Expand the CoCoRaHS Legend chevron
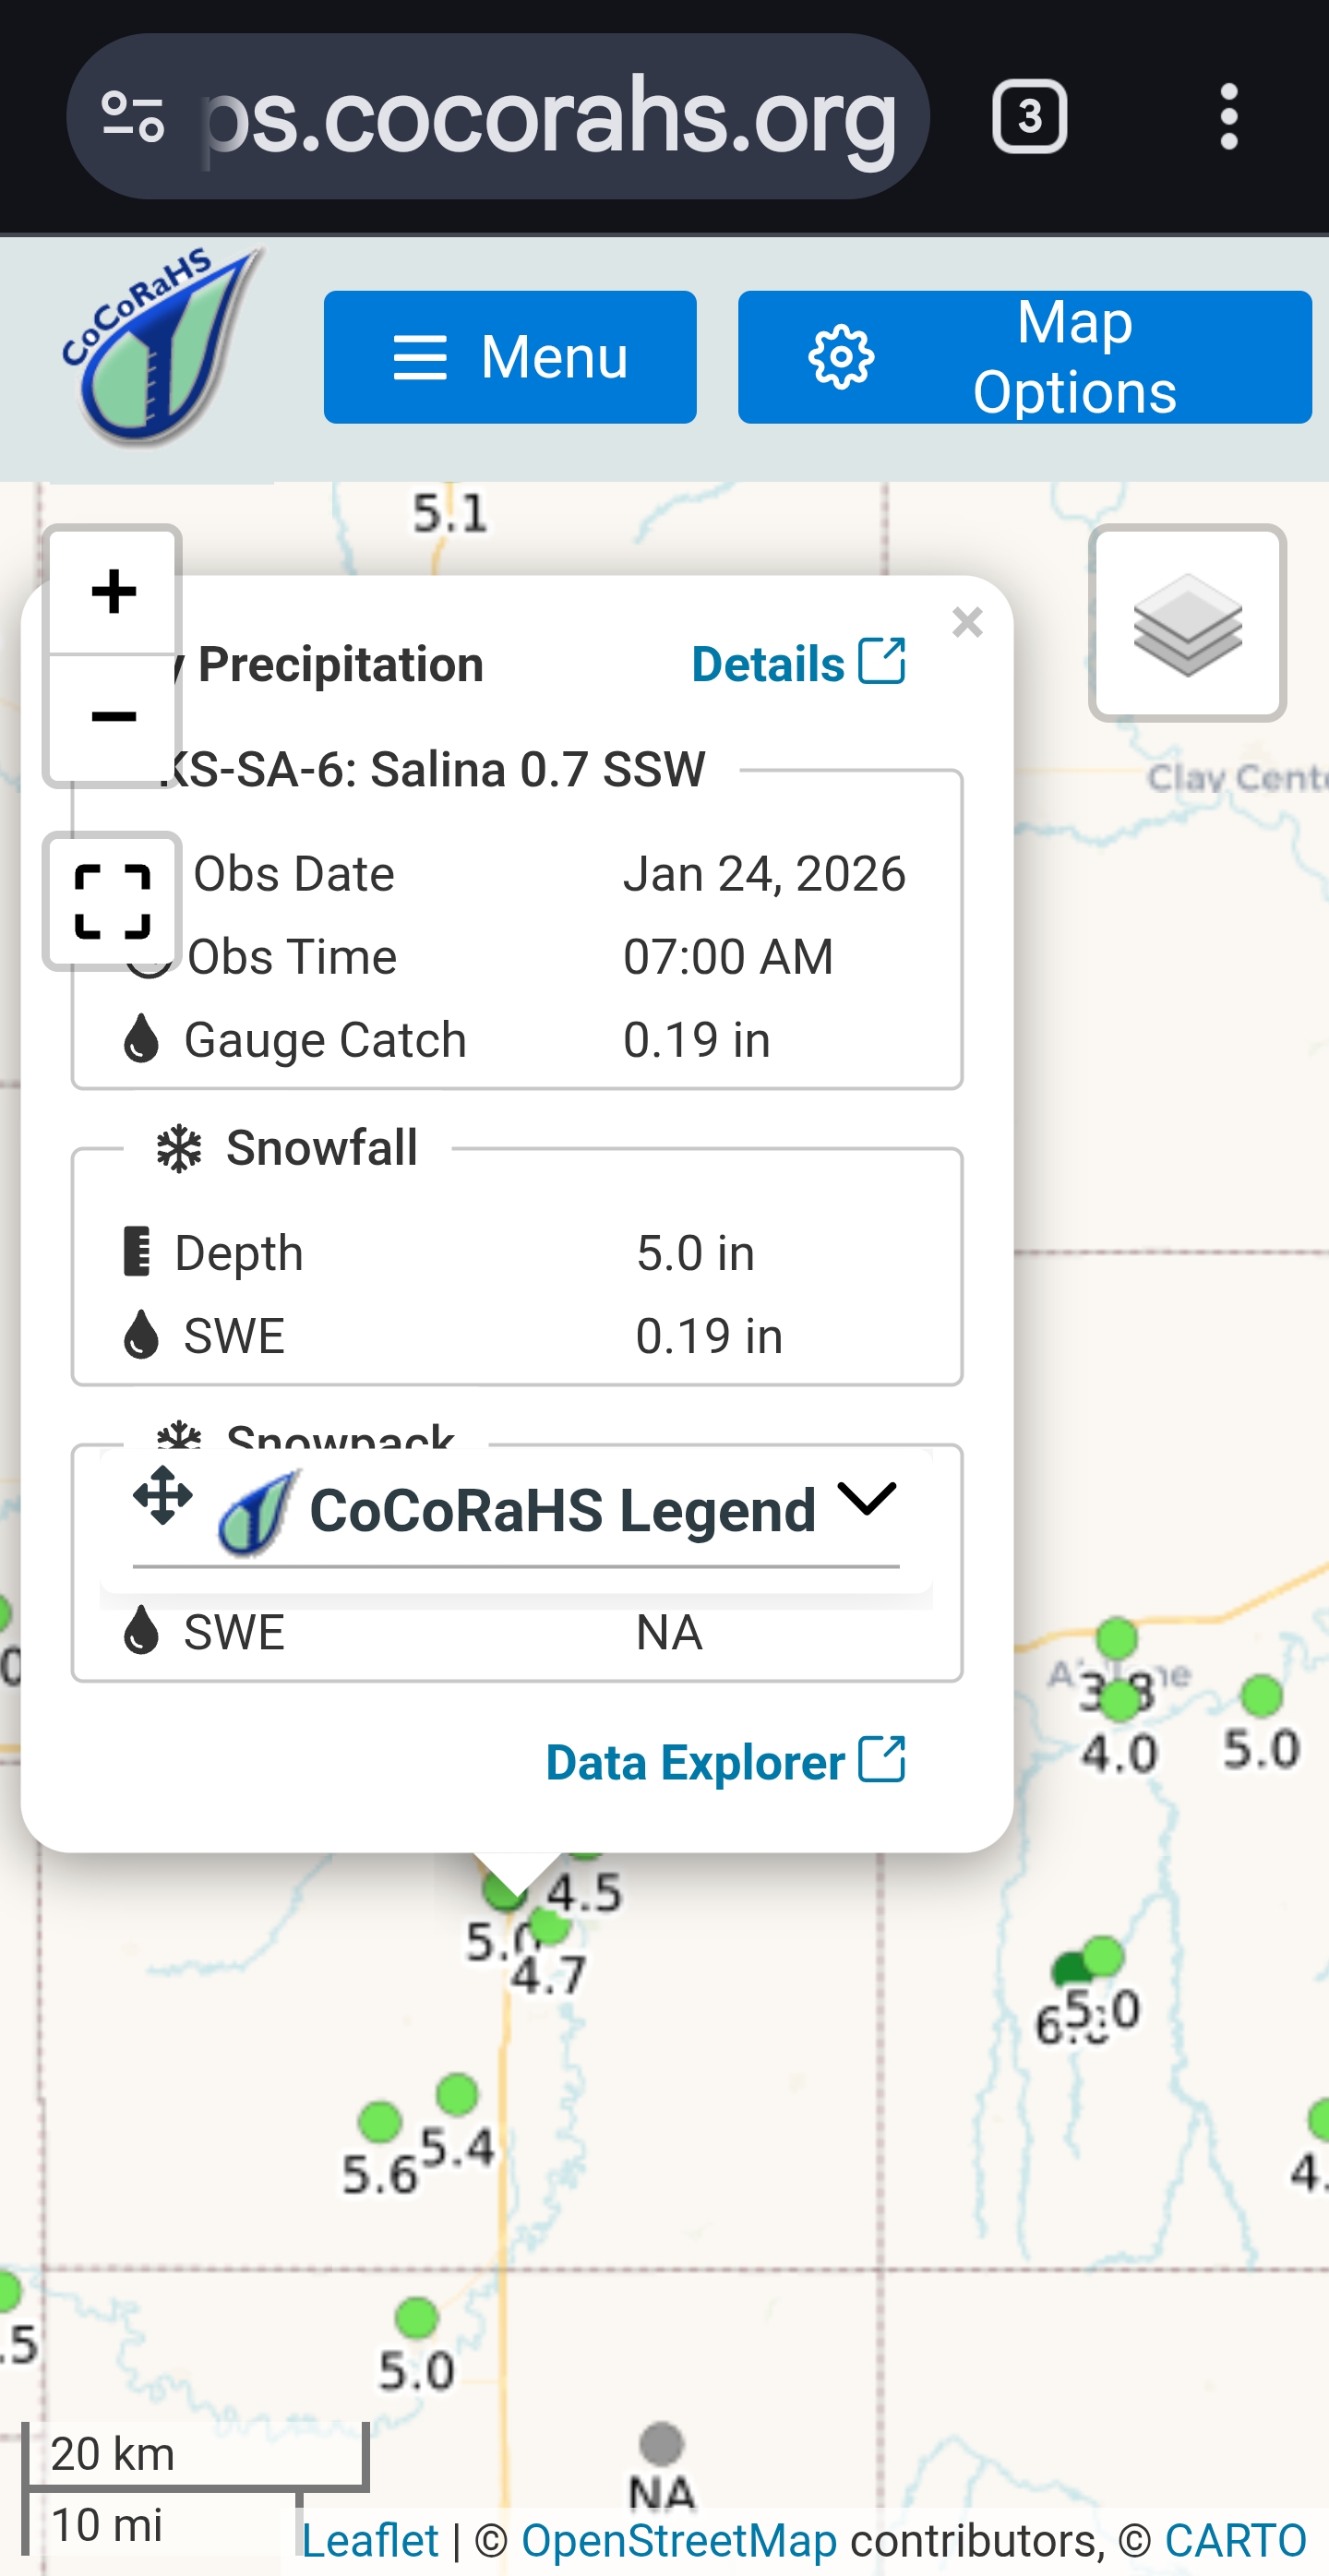 tap(867, 1498)
